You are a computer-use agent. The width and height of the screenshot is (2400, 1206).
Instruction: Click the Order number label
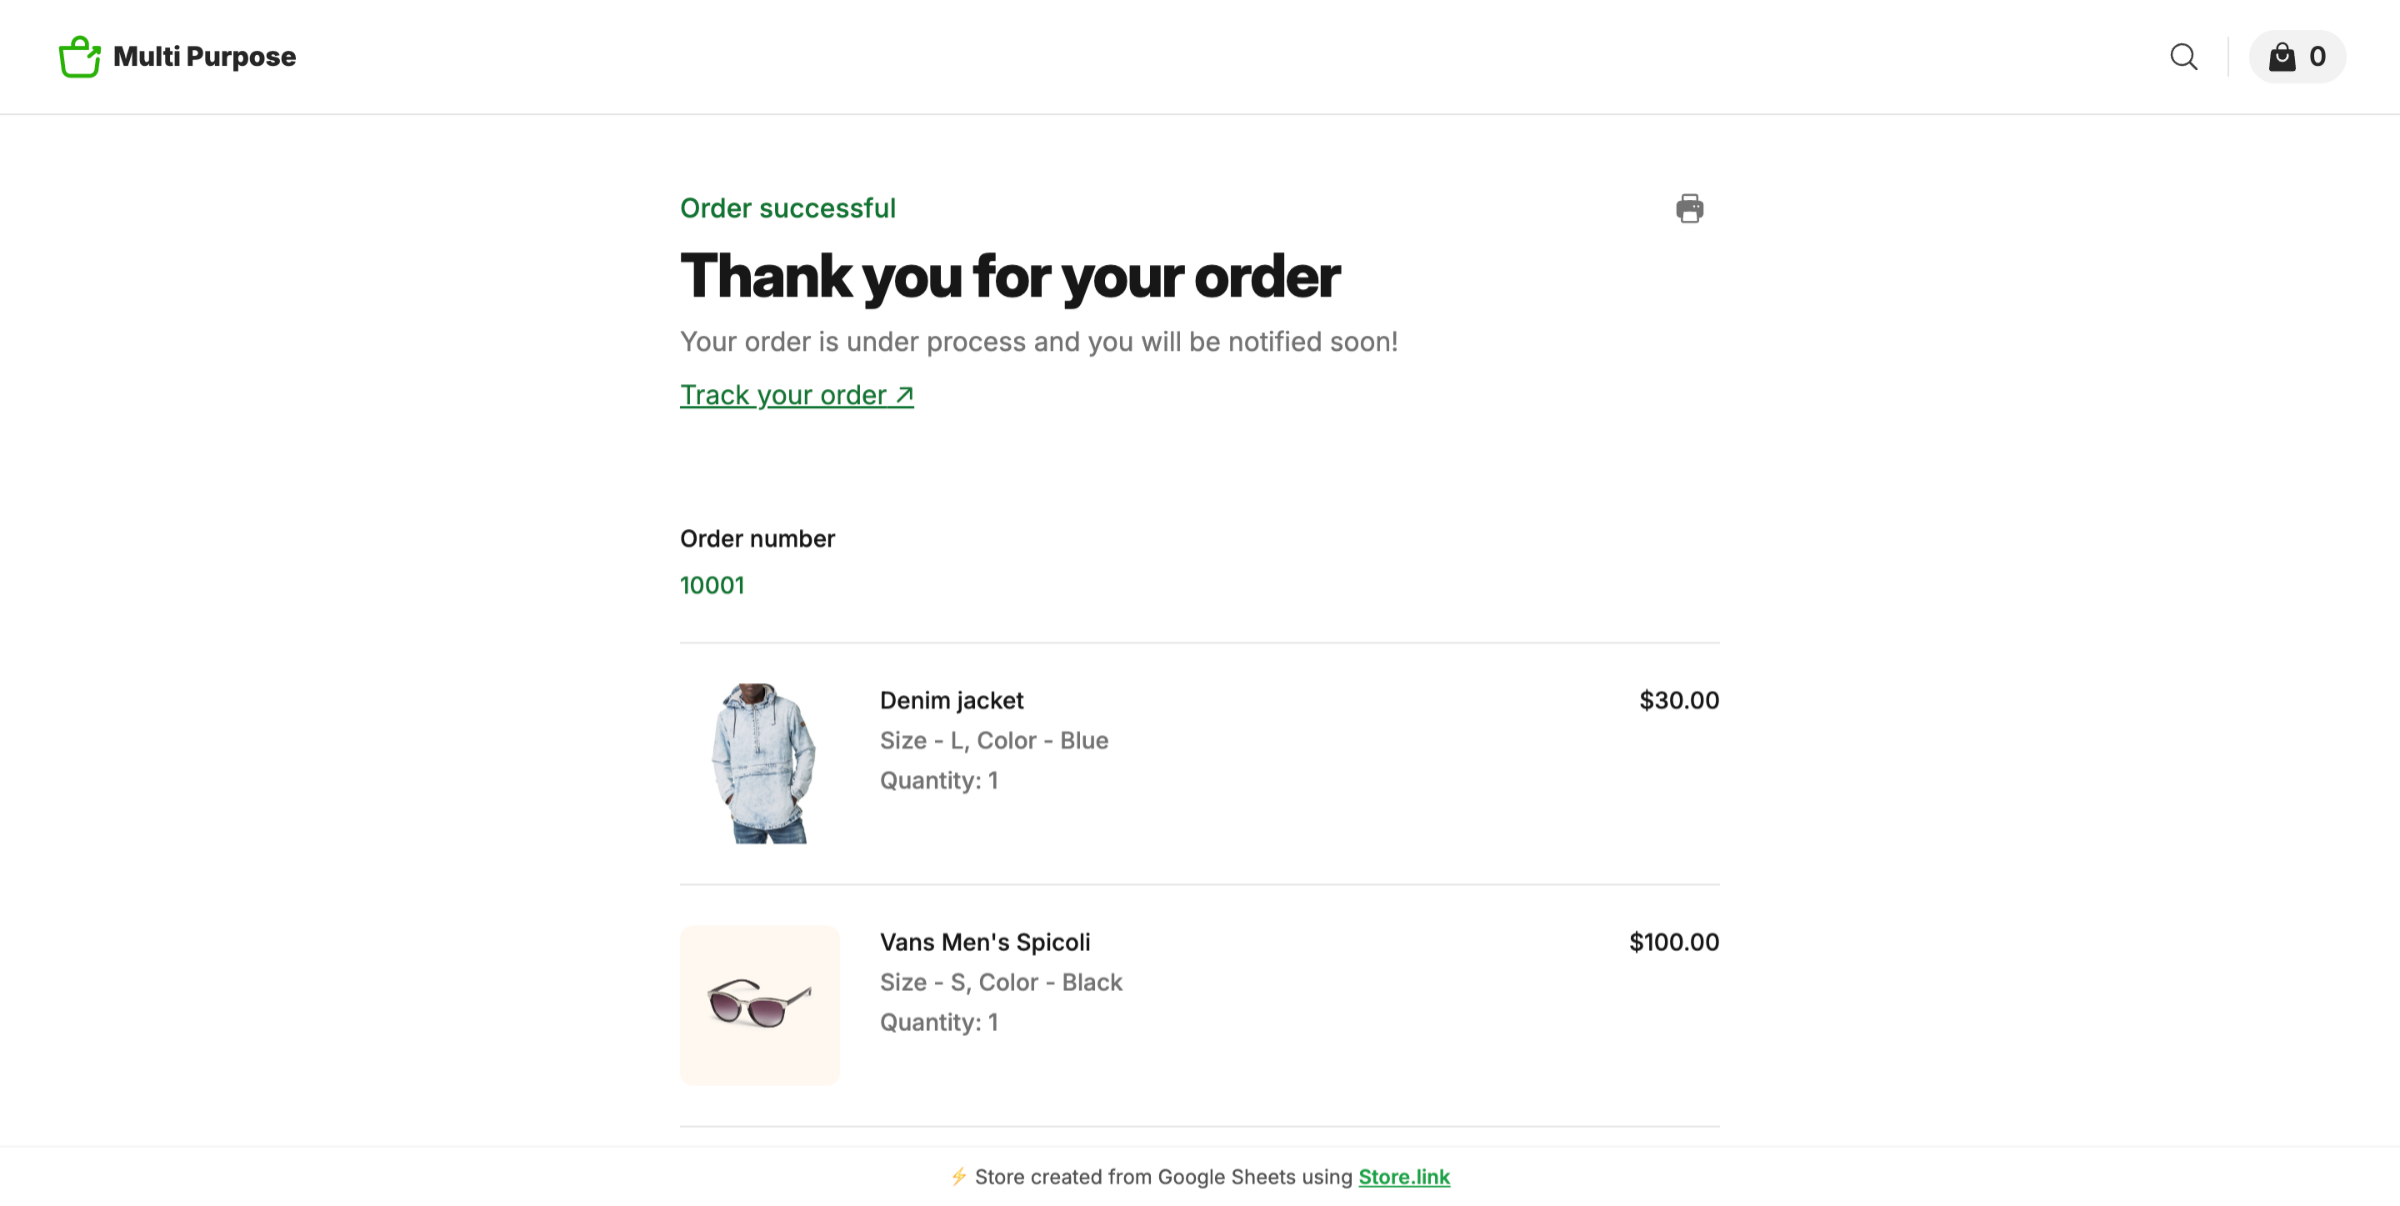757,539
